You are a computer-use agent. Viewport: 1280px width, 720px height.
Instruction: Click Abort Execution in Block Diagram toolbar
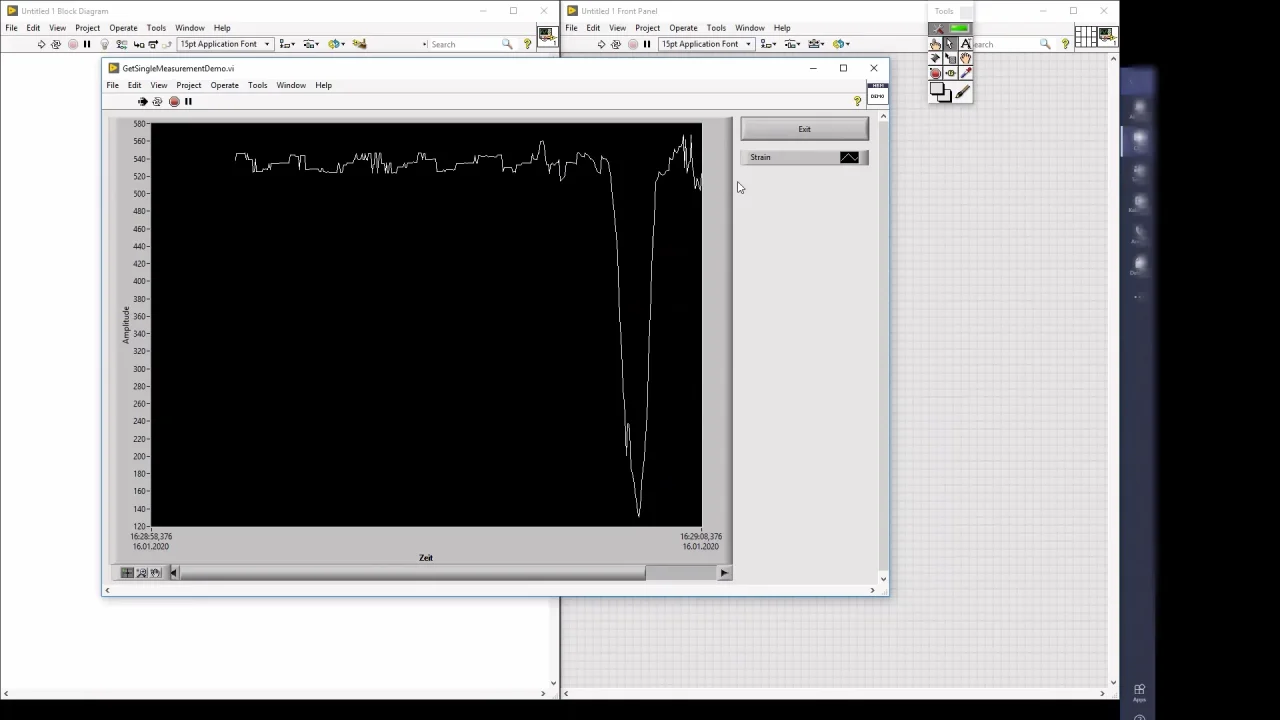(72, 44)
